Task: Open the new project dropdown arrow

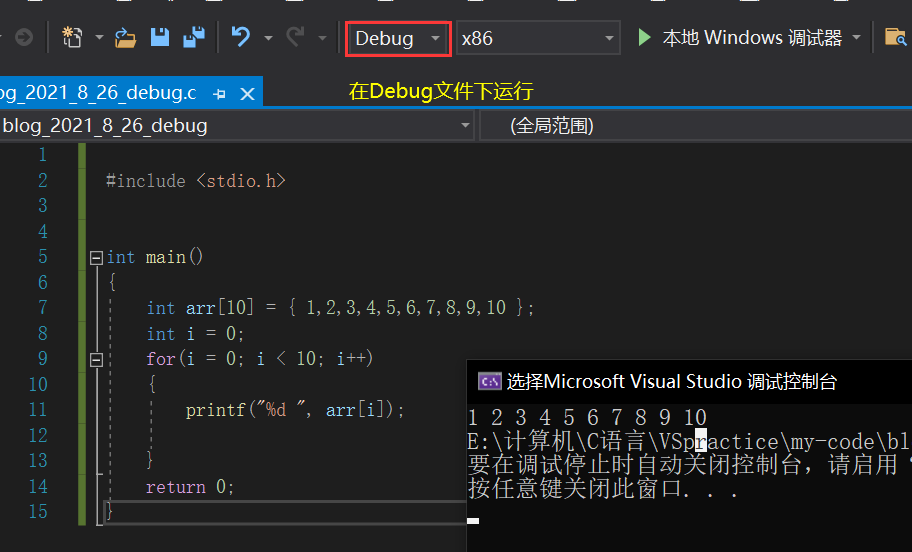Action: [x=99, y=38]
